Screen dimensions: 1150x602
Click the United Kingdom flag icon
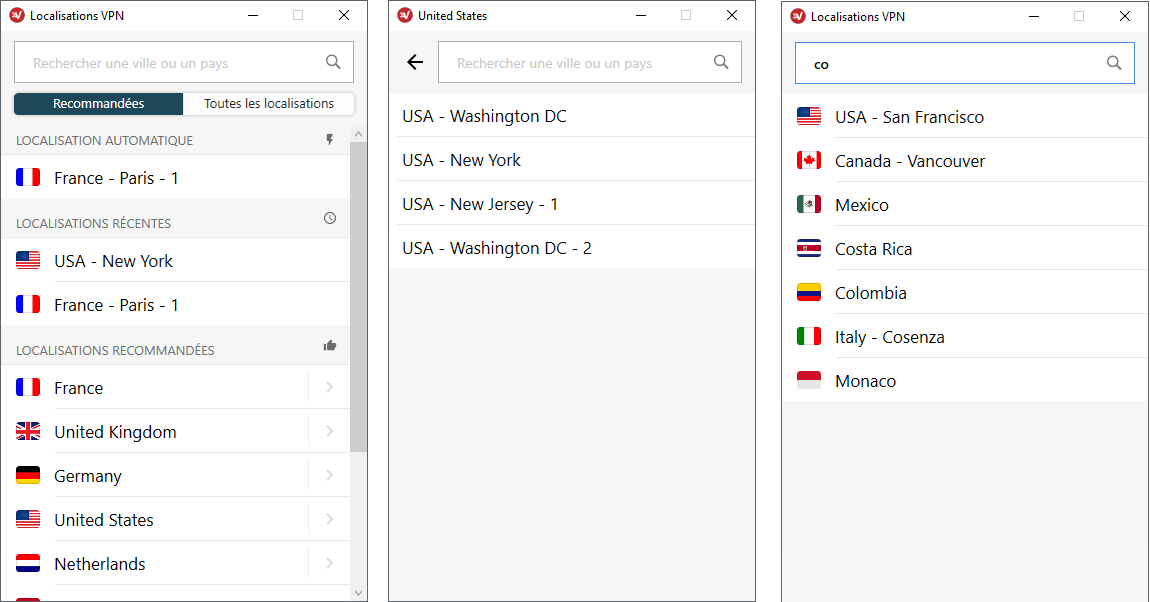(28, 431)
